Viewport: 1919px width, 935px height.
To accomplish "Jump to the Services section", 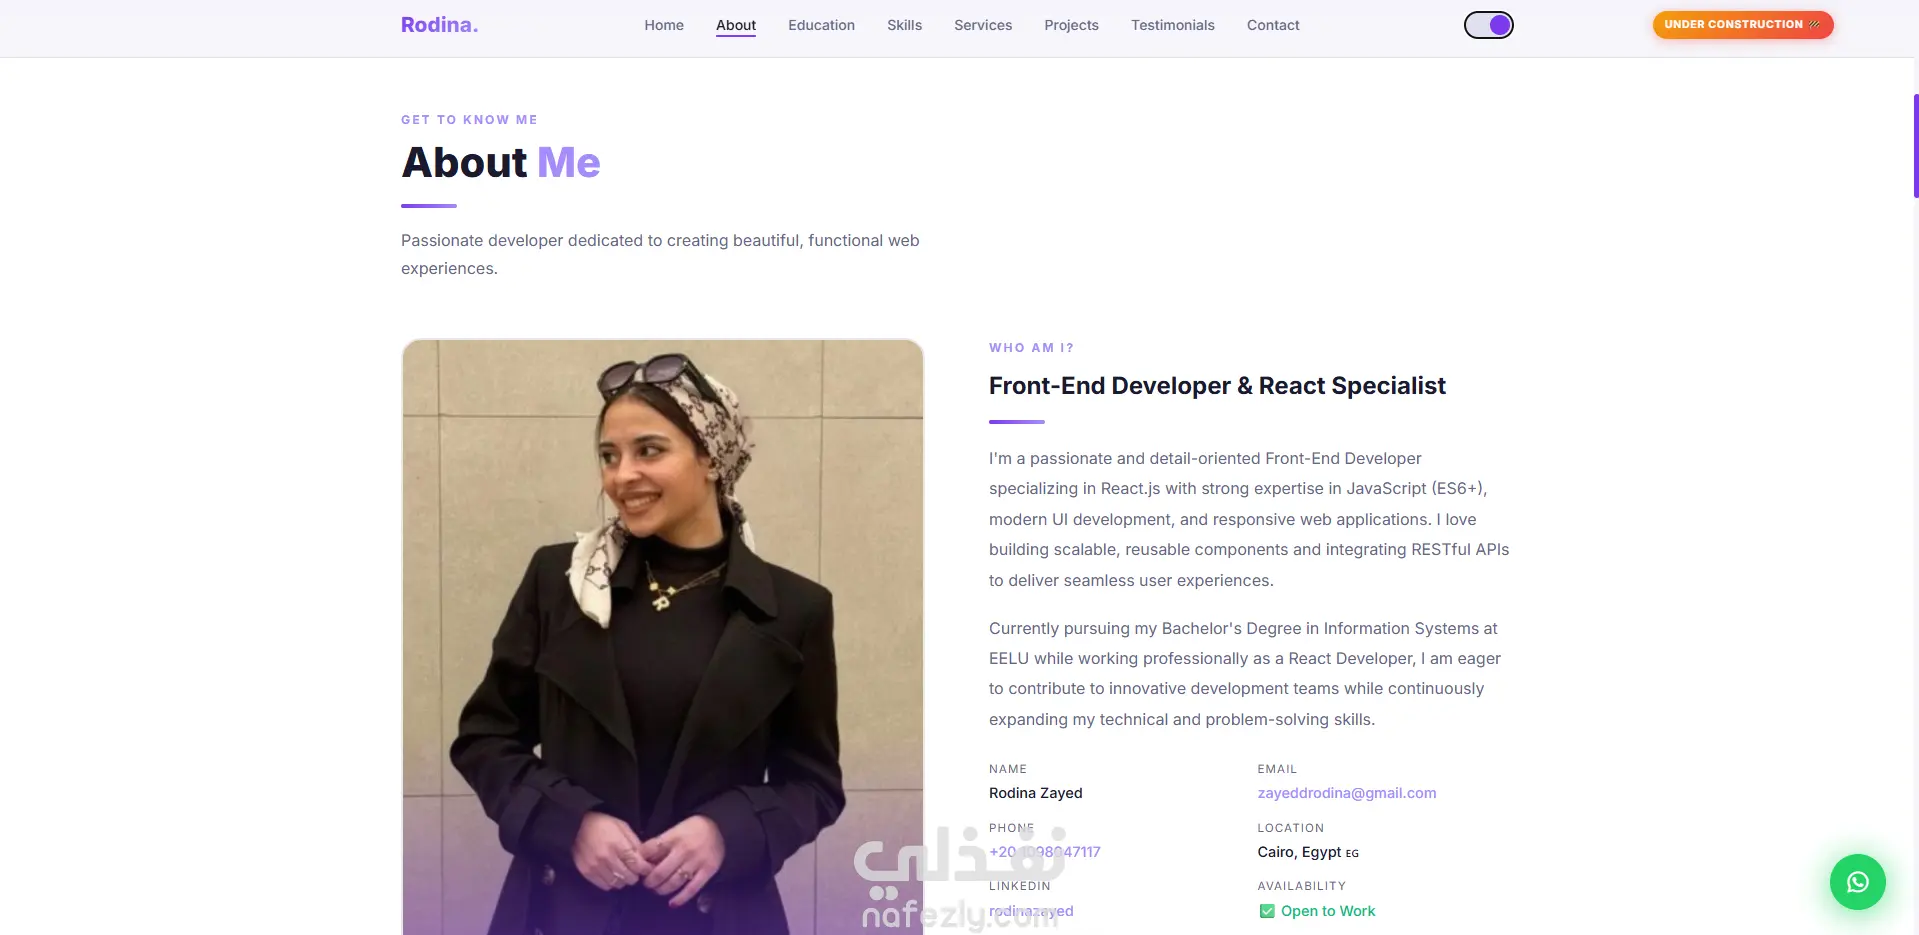I will (983, 25).
